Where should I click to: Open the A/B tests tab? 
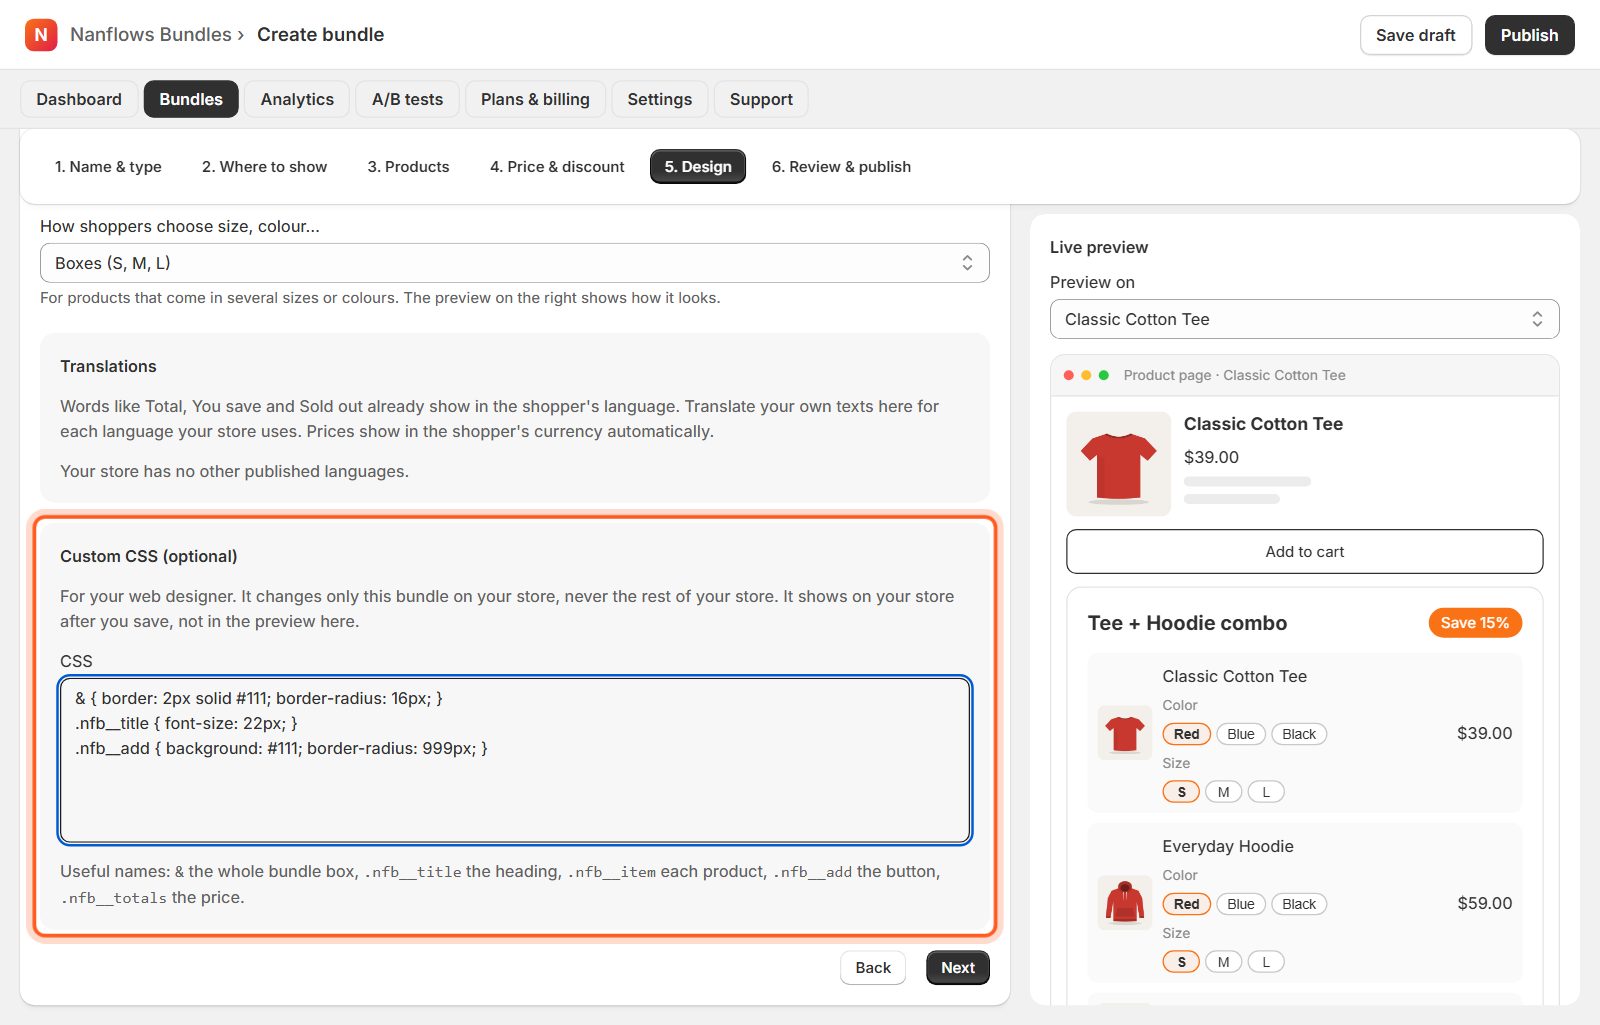click(x=408, y=99)
